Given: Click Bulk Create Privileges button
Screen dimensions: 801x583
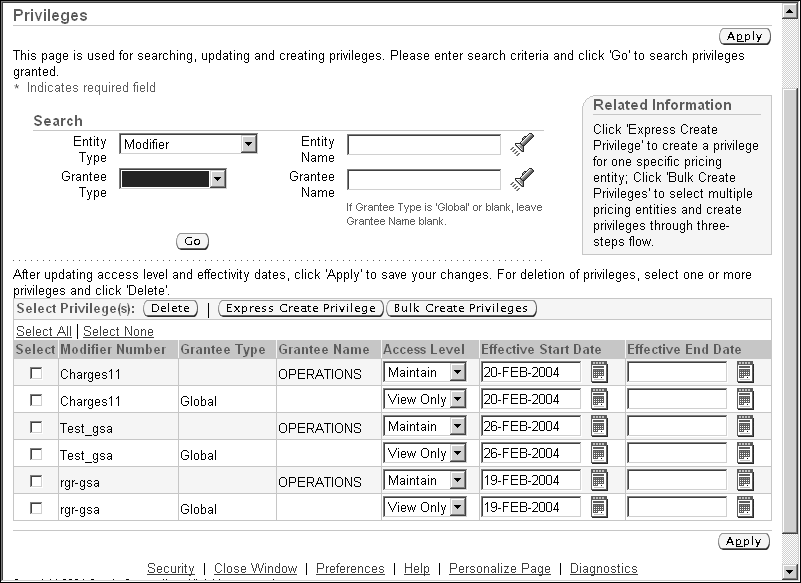Looking at the screenshot, I should [461, 308].
